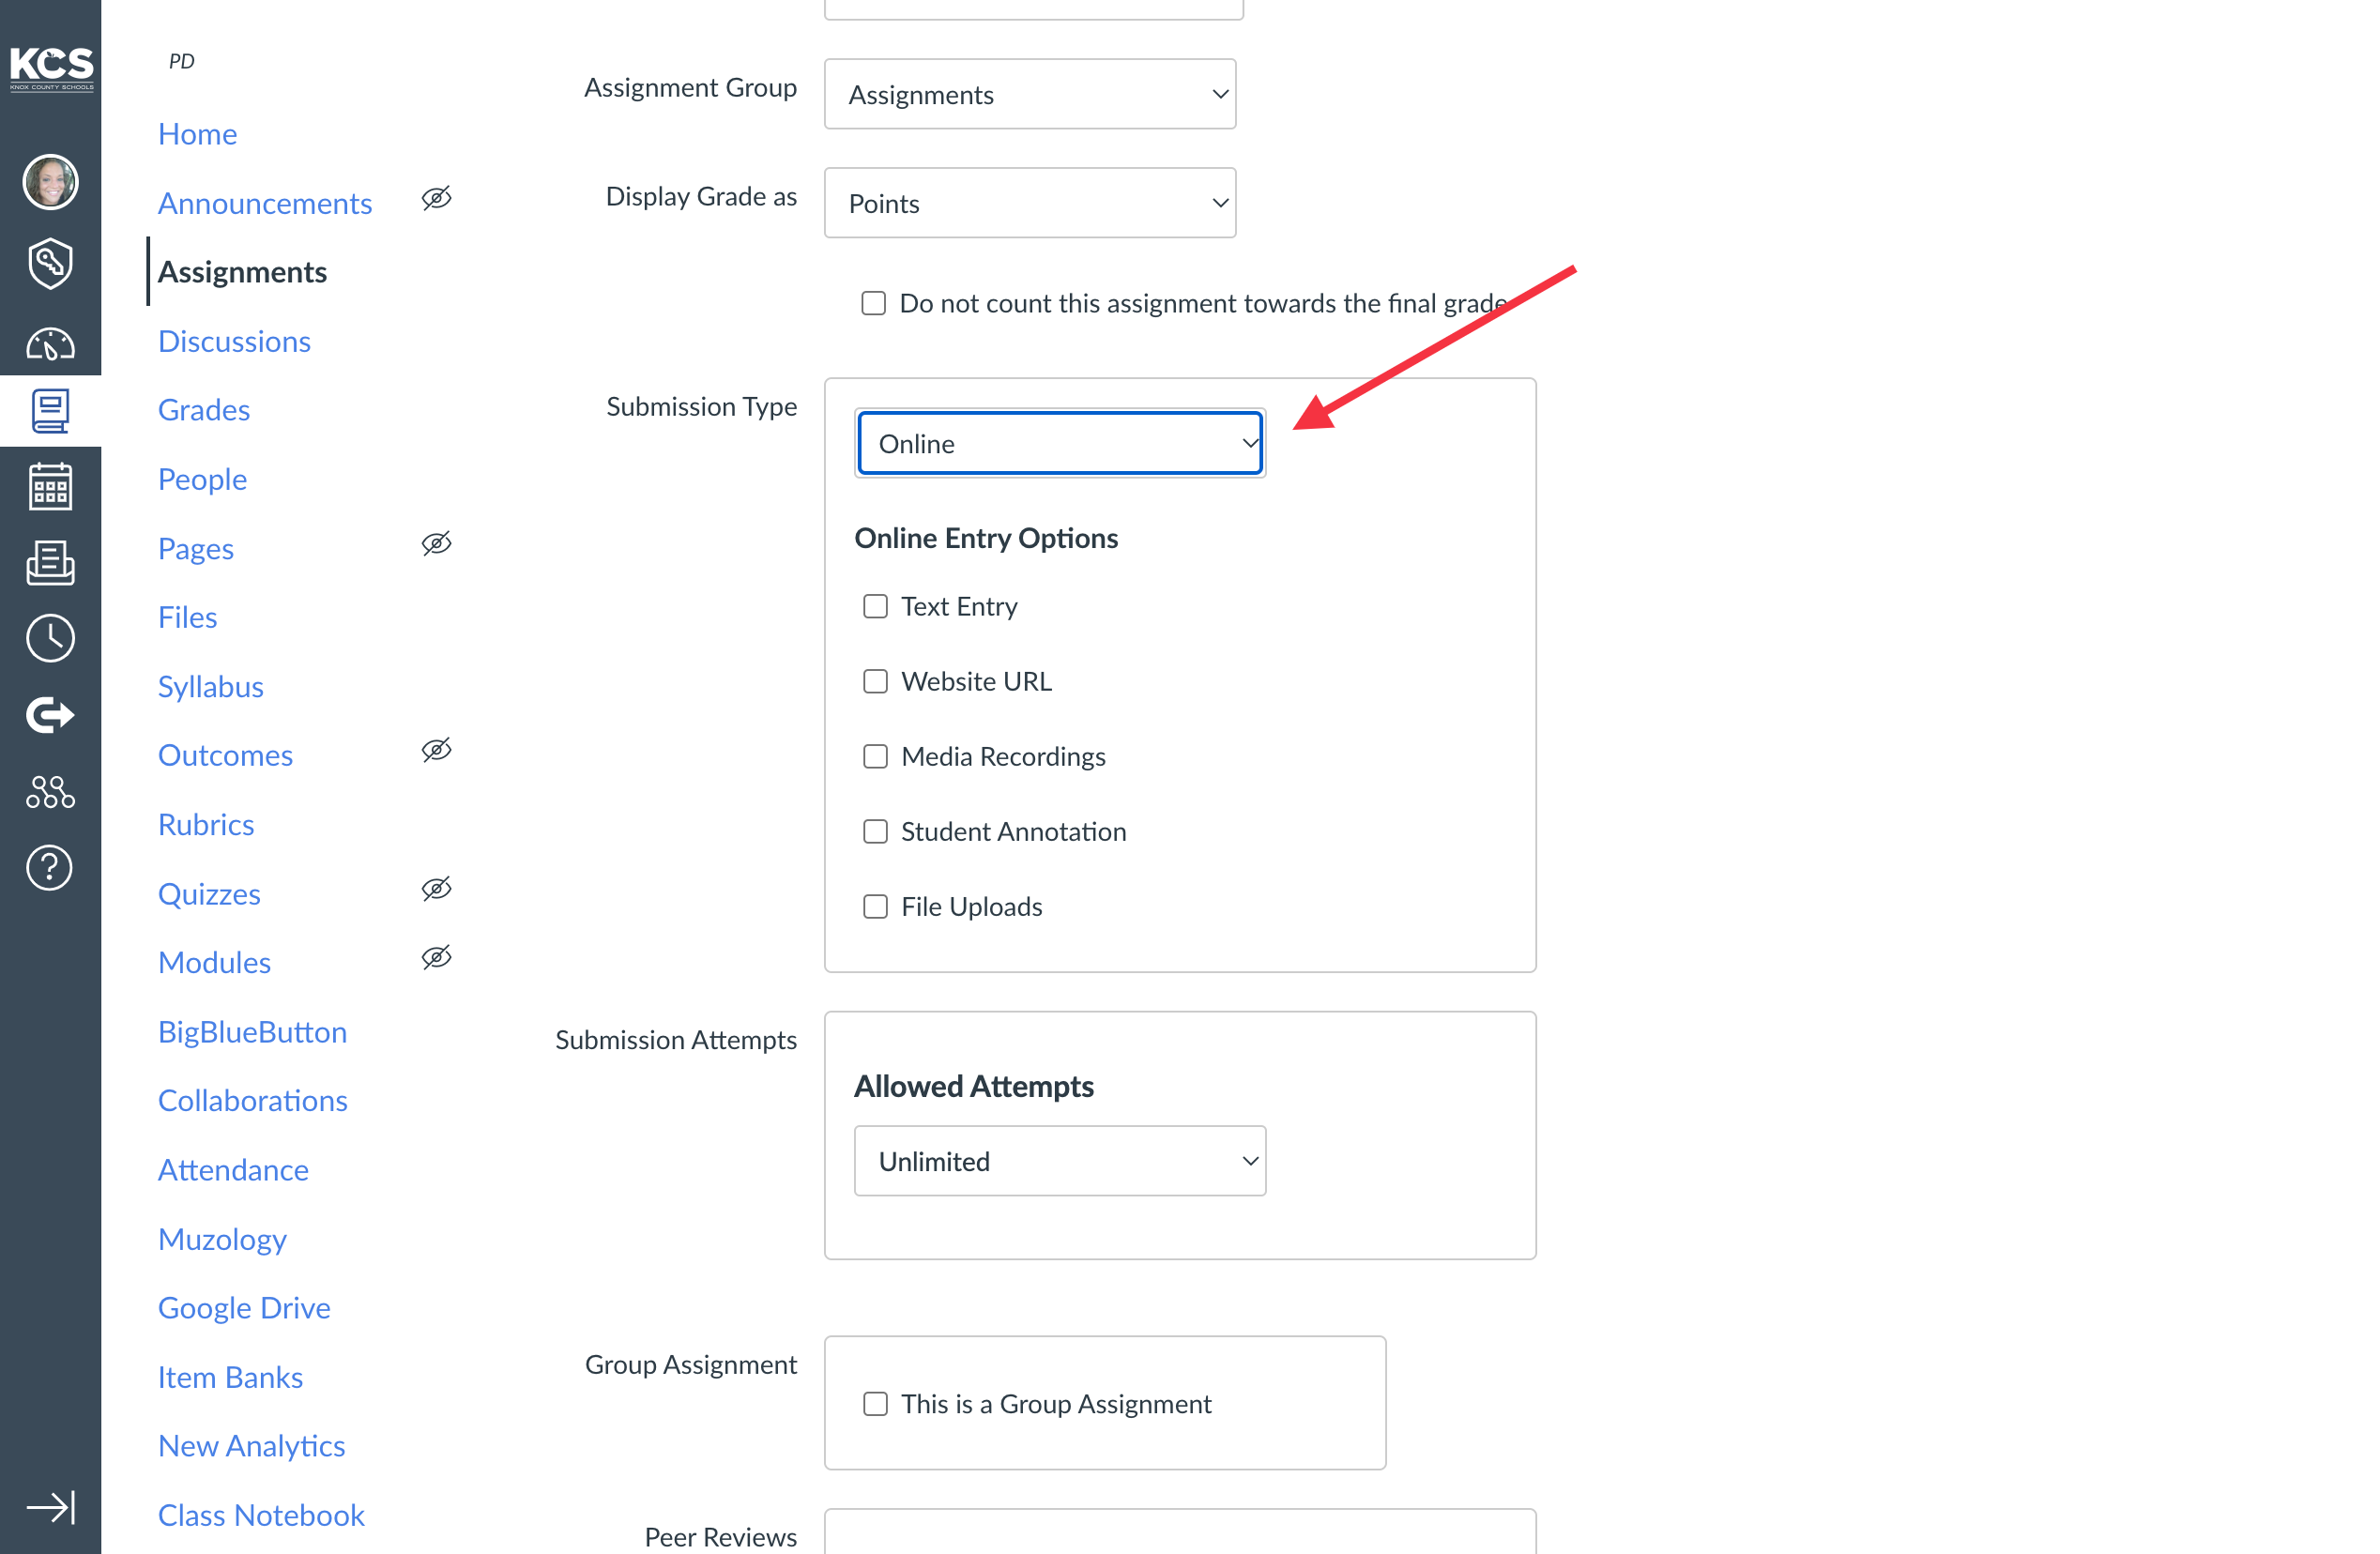This screenshot has height=1554, width=2380.
Task: Open the Item Banks link
Action: (x=230, y=1376)
